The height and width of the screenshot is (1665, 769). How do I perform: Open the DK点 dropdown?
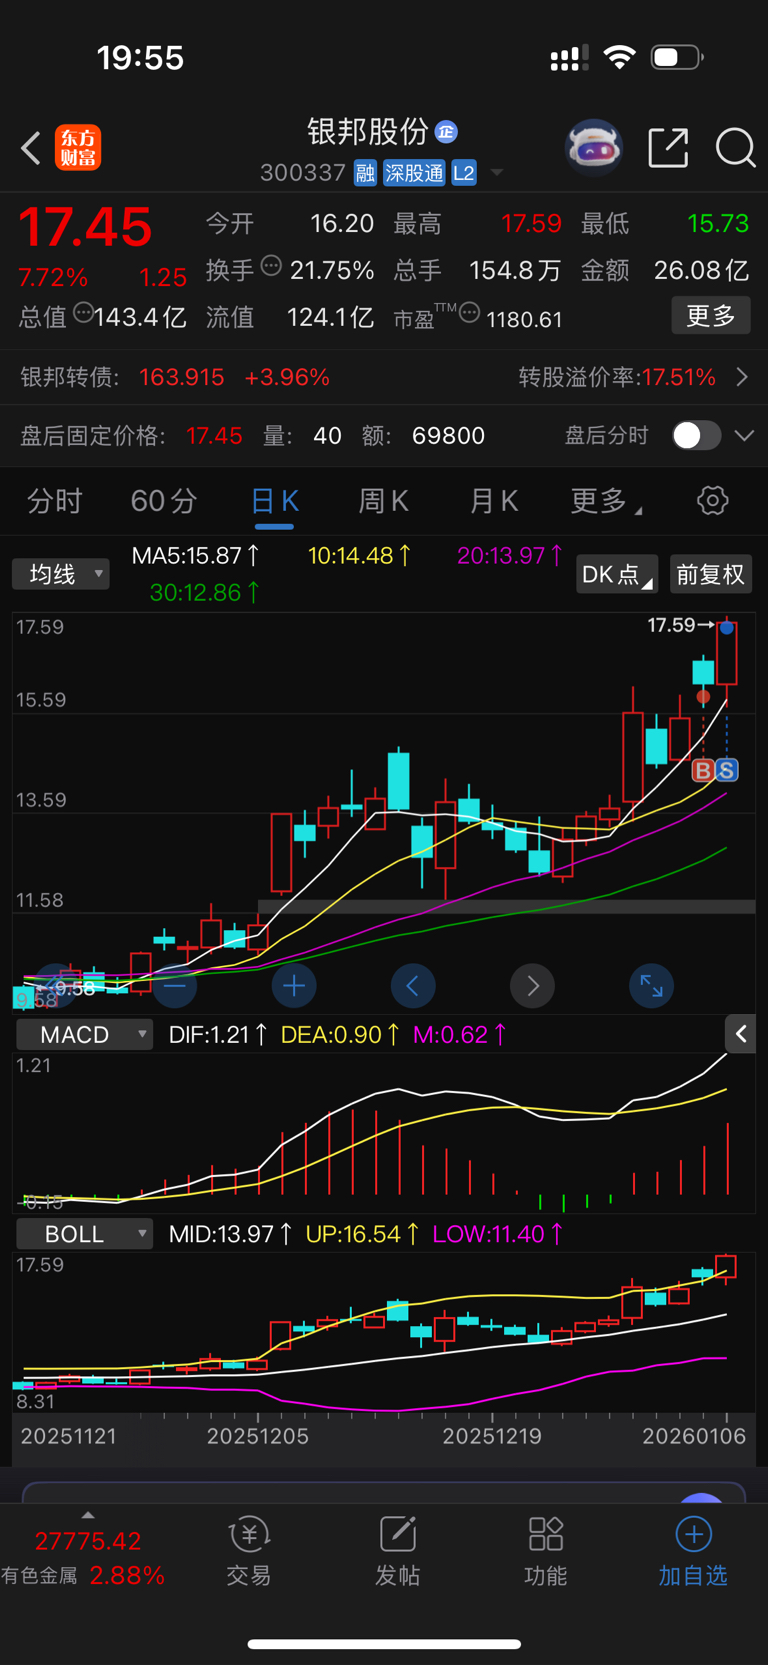(x=617, y=574)
